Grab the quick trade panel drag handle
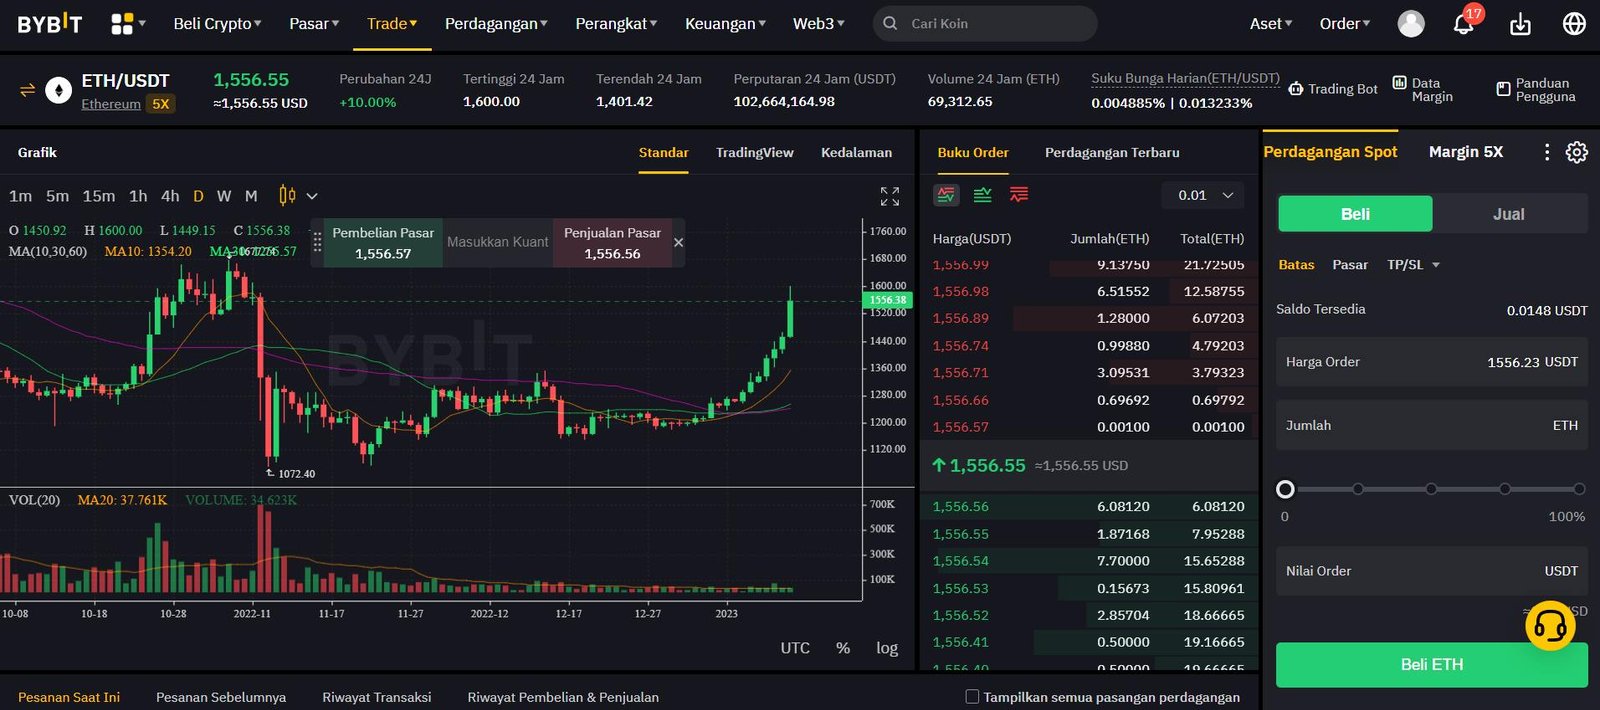Screen dimensions: 1600x710 (317, 242)
